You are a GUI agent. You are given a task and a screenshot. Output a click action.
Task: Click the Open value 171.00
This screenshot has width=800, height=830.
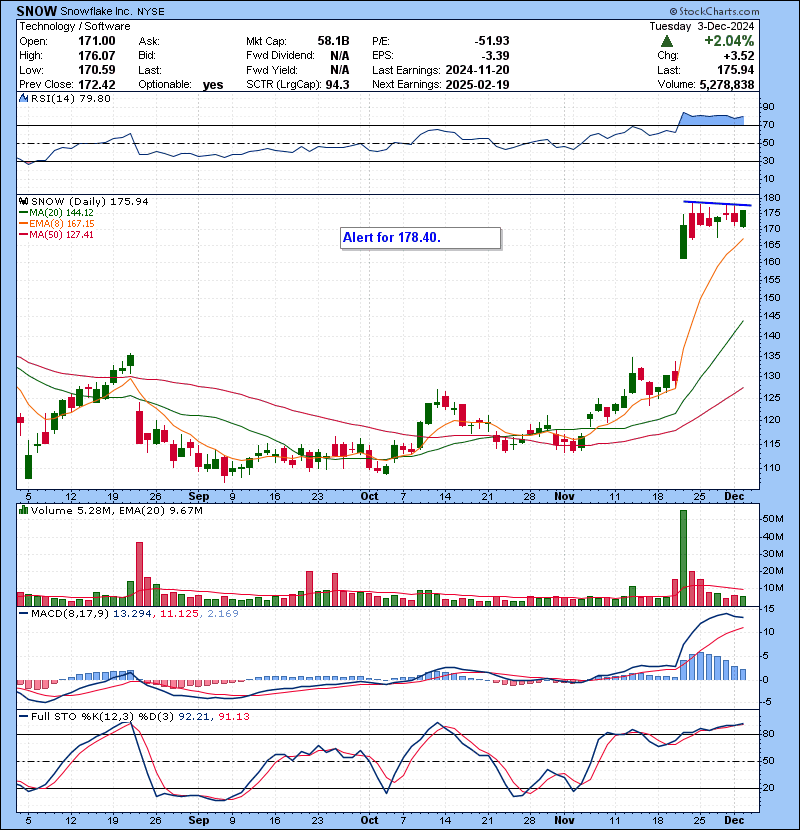coord(97,41)
